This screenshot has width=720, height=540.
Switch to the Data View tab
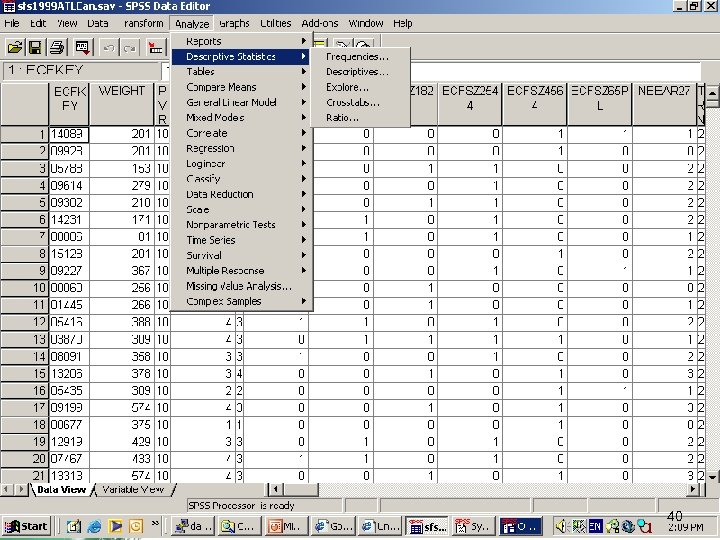pos(62,489)
